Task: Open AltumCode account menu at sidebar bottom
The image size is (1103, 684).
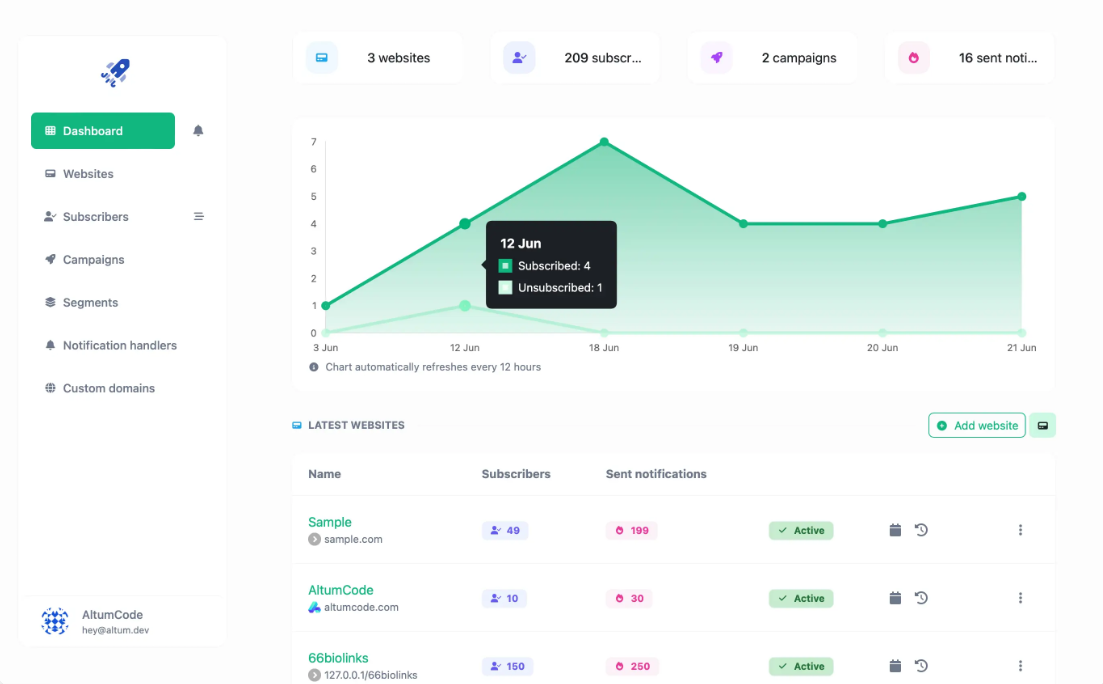Action: click(112, 621)
